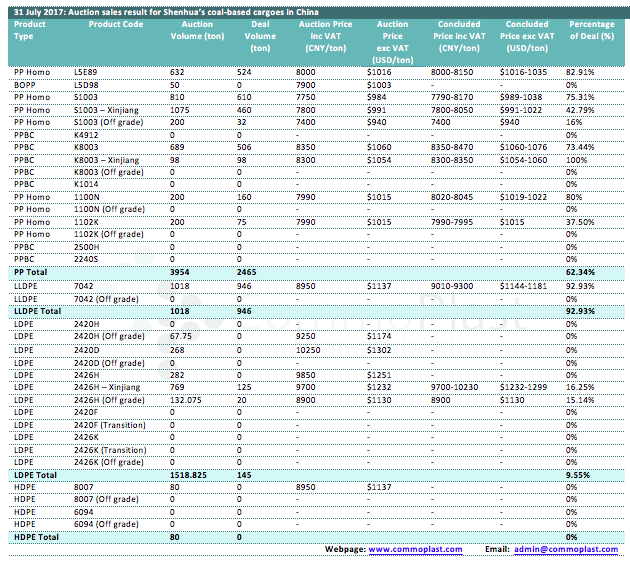Select the BOPP product type cell

(x=26, y=85)
